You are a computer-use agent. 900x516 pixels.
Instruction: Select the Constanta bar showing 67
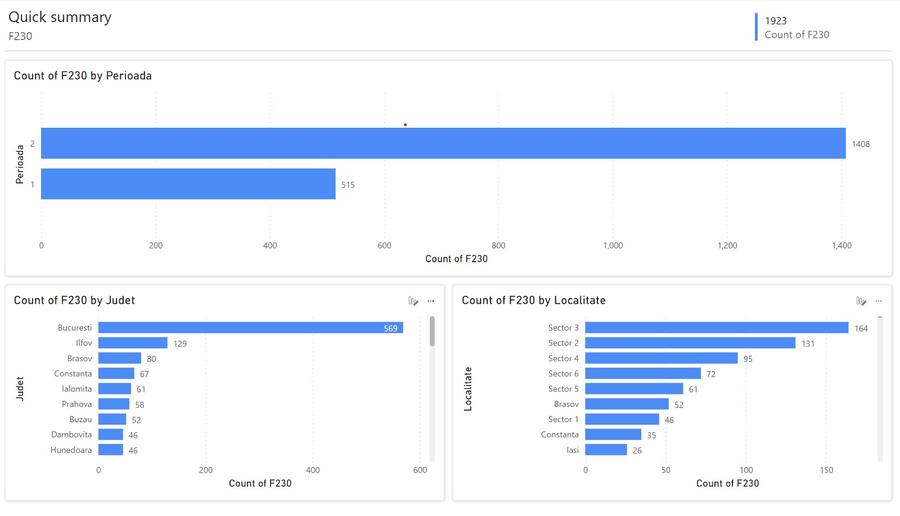point(116,373)
